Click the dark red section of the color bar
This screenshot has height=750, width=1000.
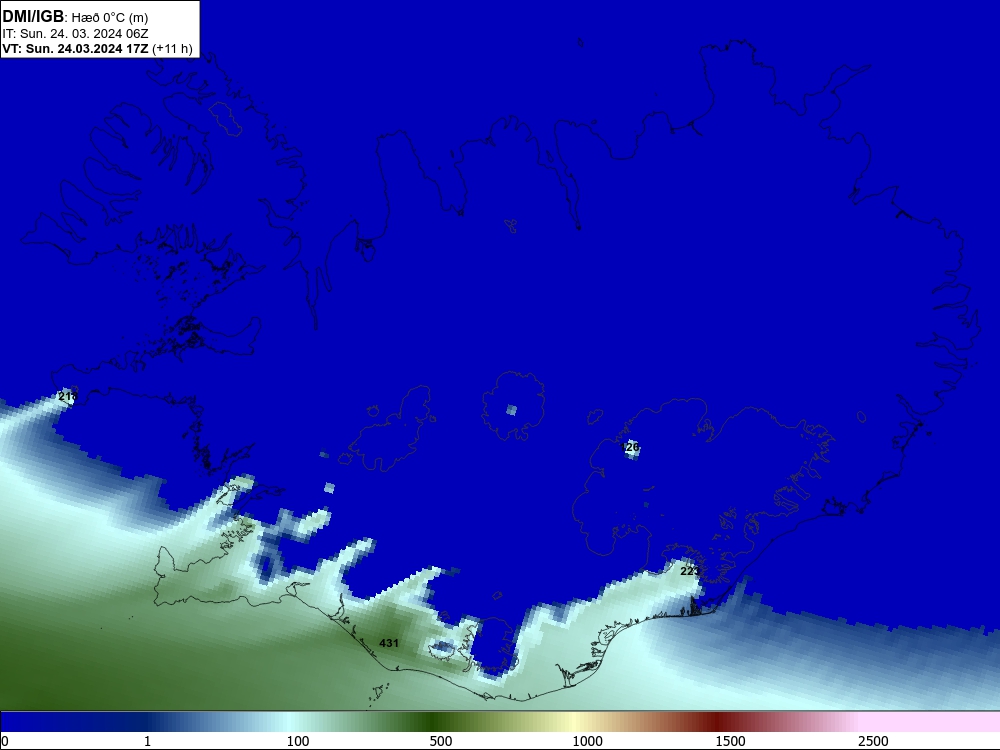(719, 722)
